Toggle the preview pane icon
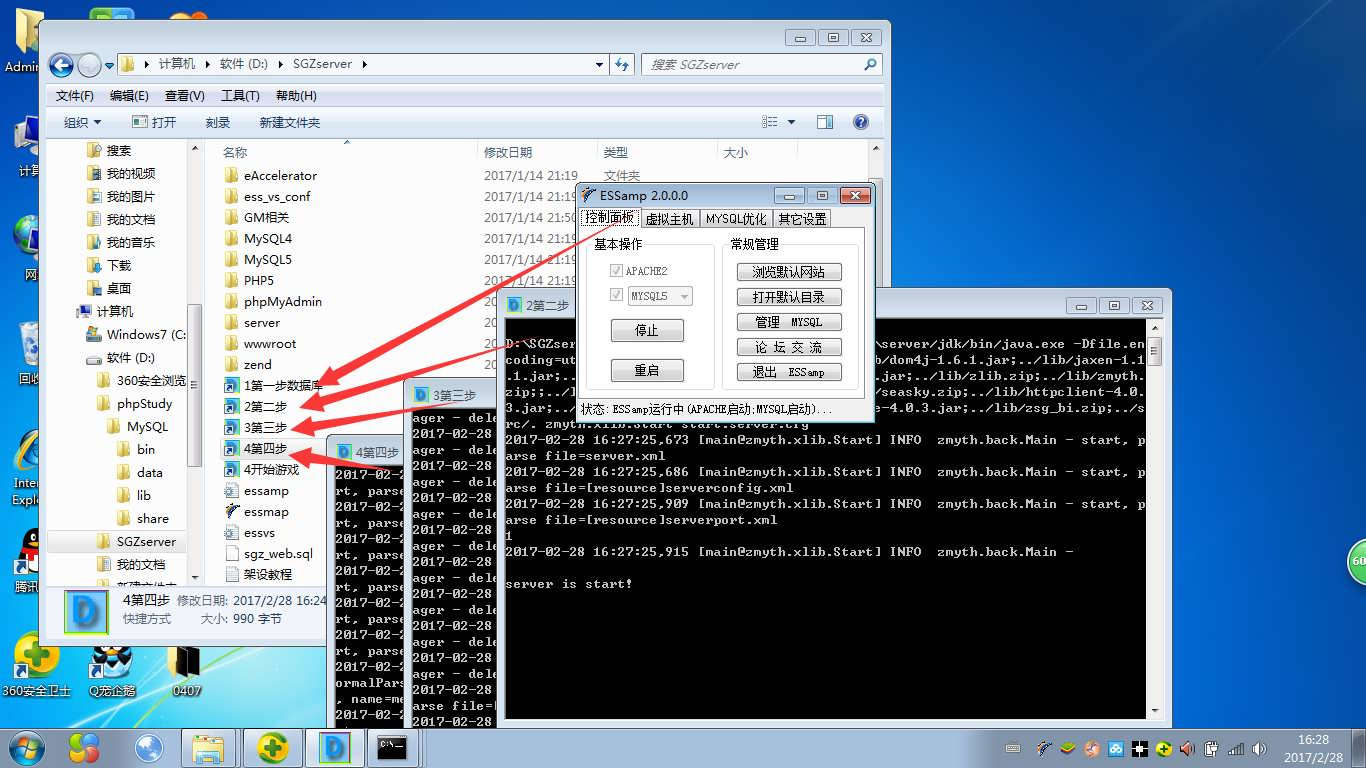The height and width of the screenshot is (768, 1366). (824, 122)
